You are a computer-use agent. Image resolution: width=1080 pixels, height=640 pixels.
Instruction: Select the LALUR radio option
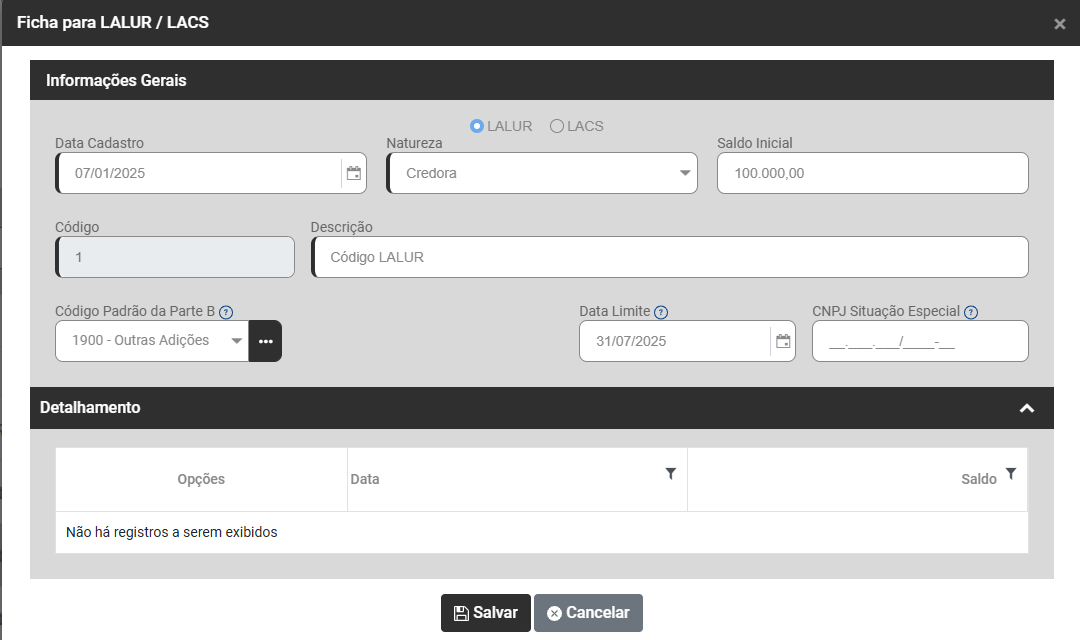[x=477, y=126]
